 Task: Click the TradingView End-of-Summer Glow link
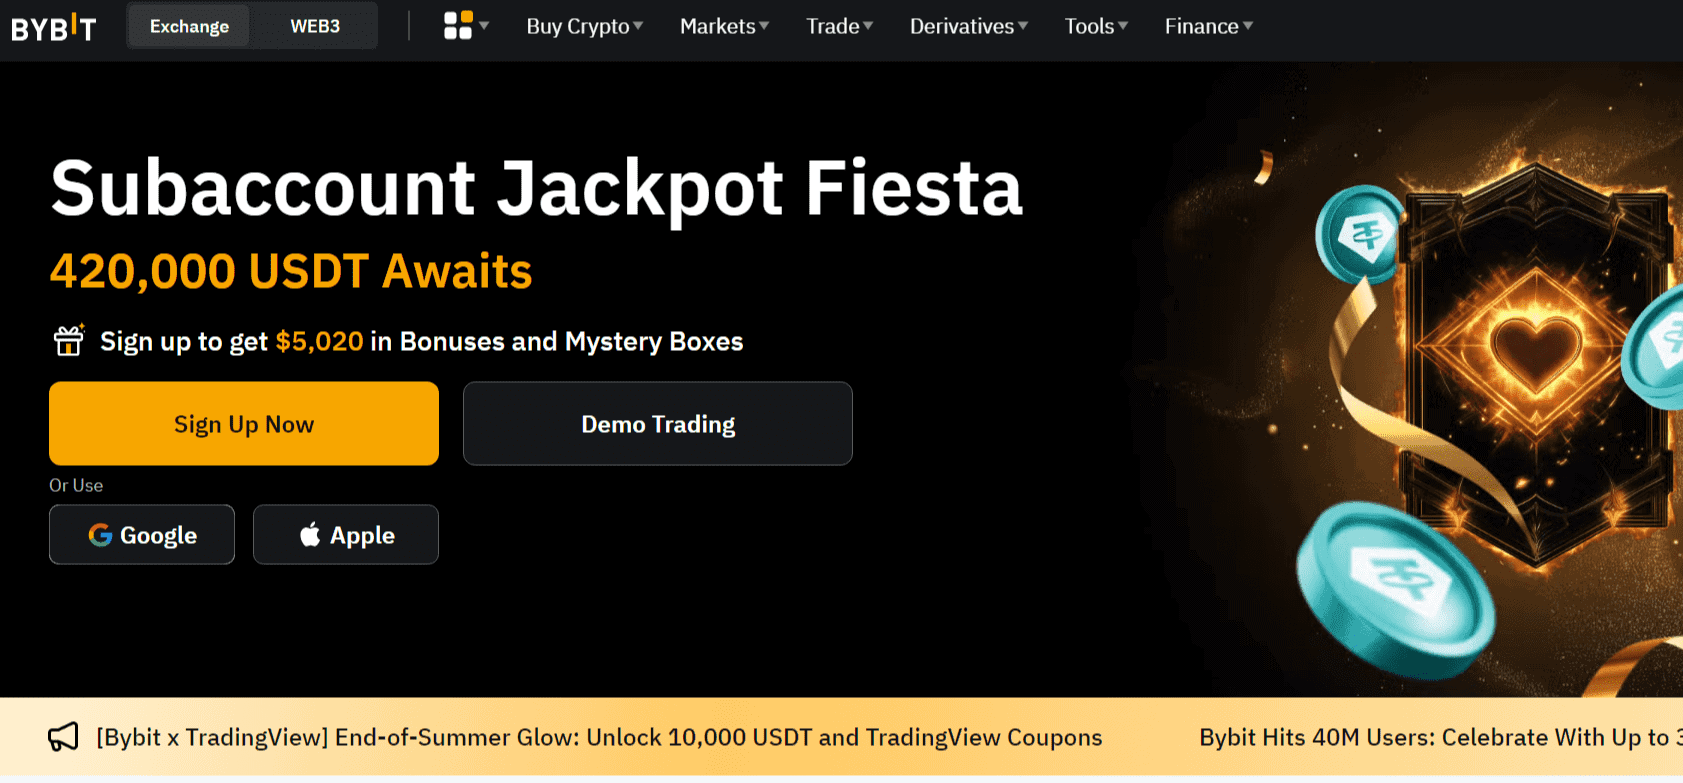pos(597,737)
